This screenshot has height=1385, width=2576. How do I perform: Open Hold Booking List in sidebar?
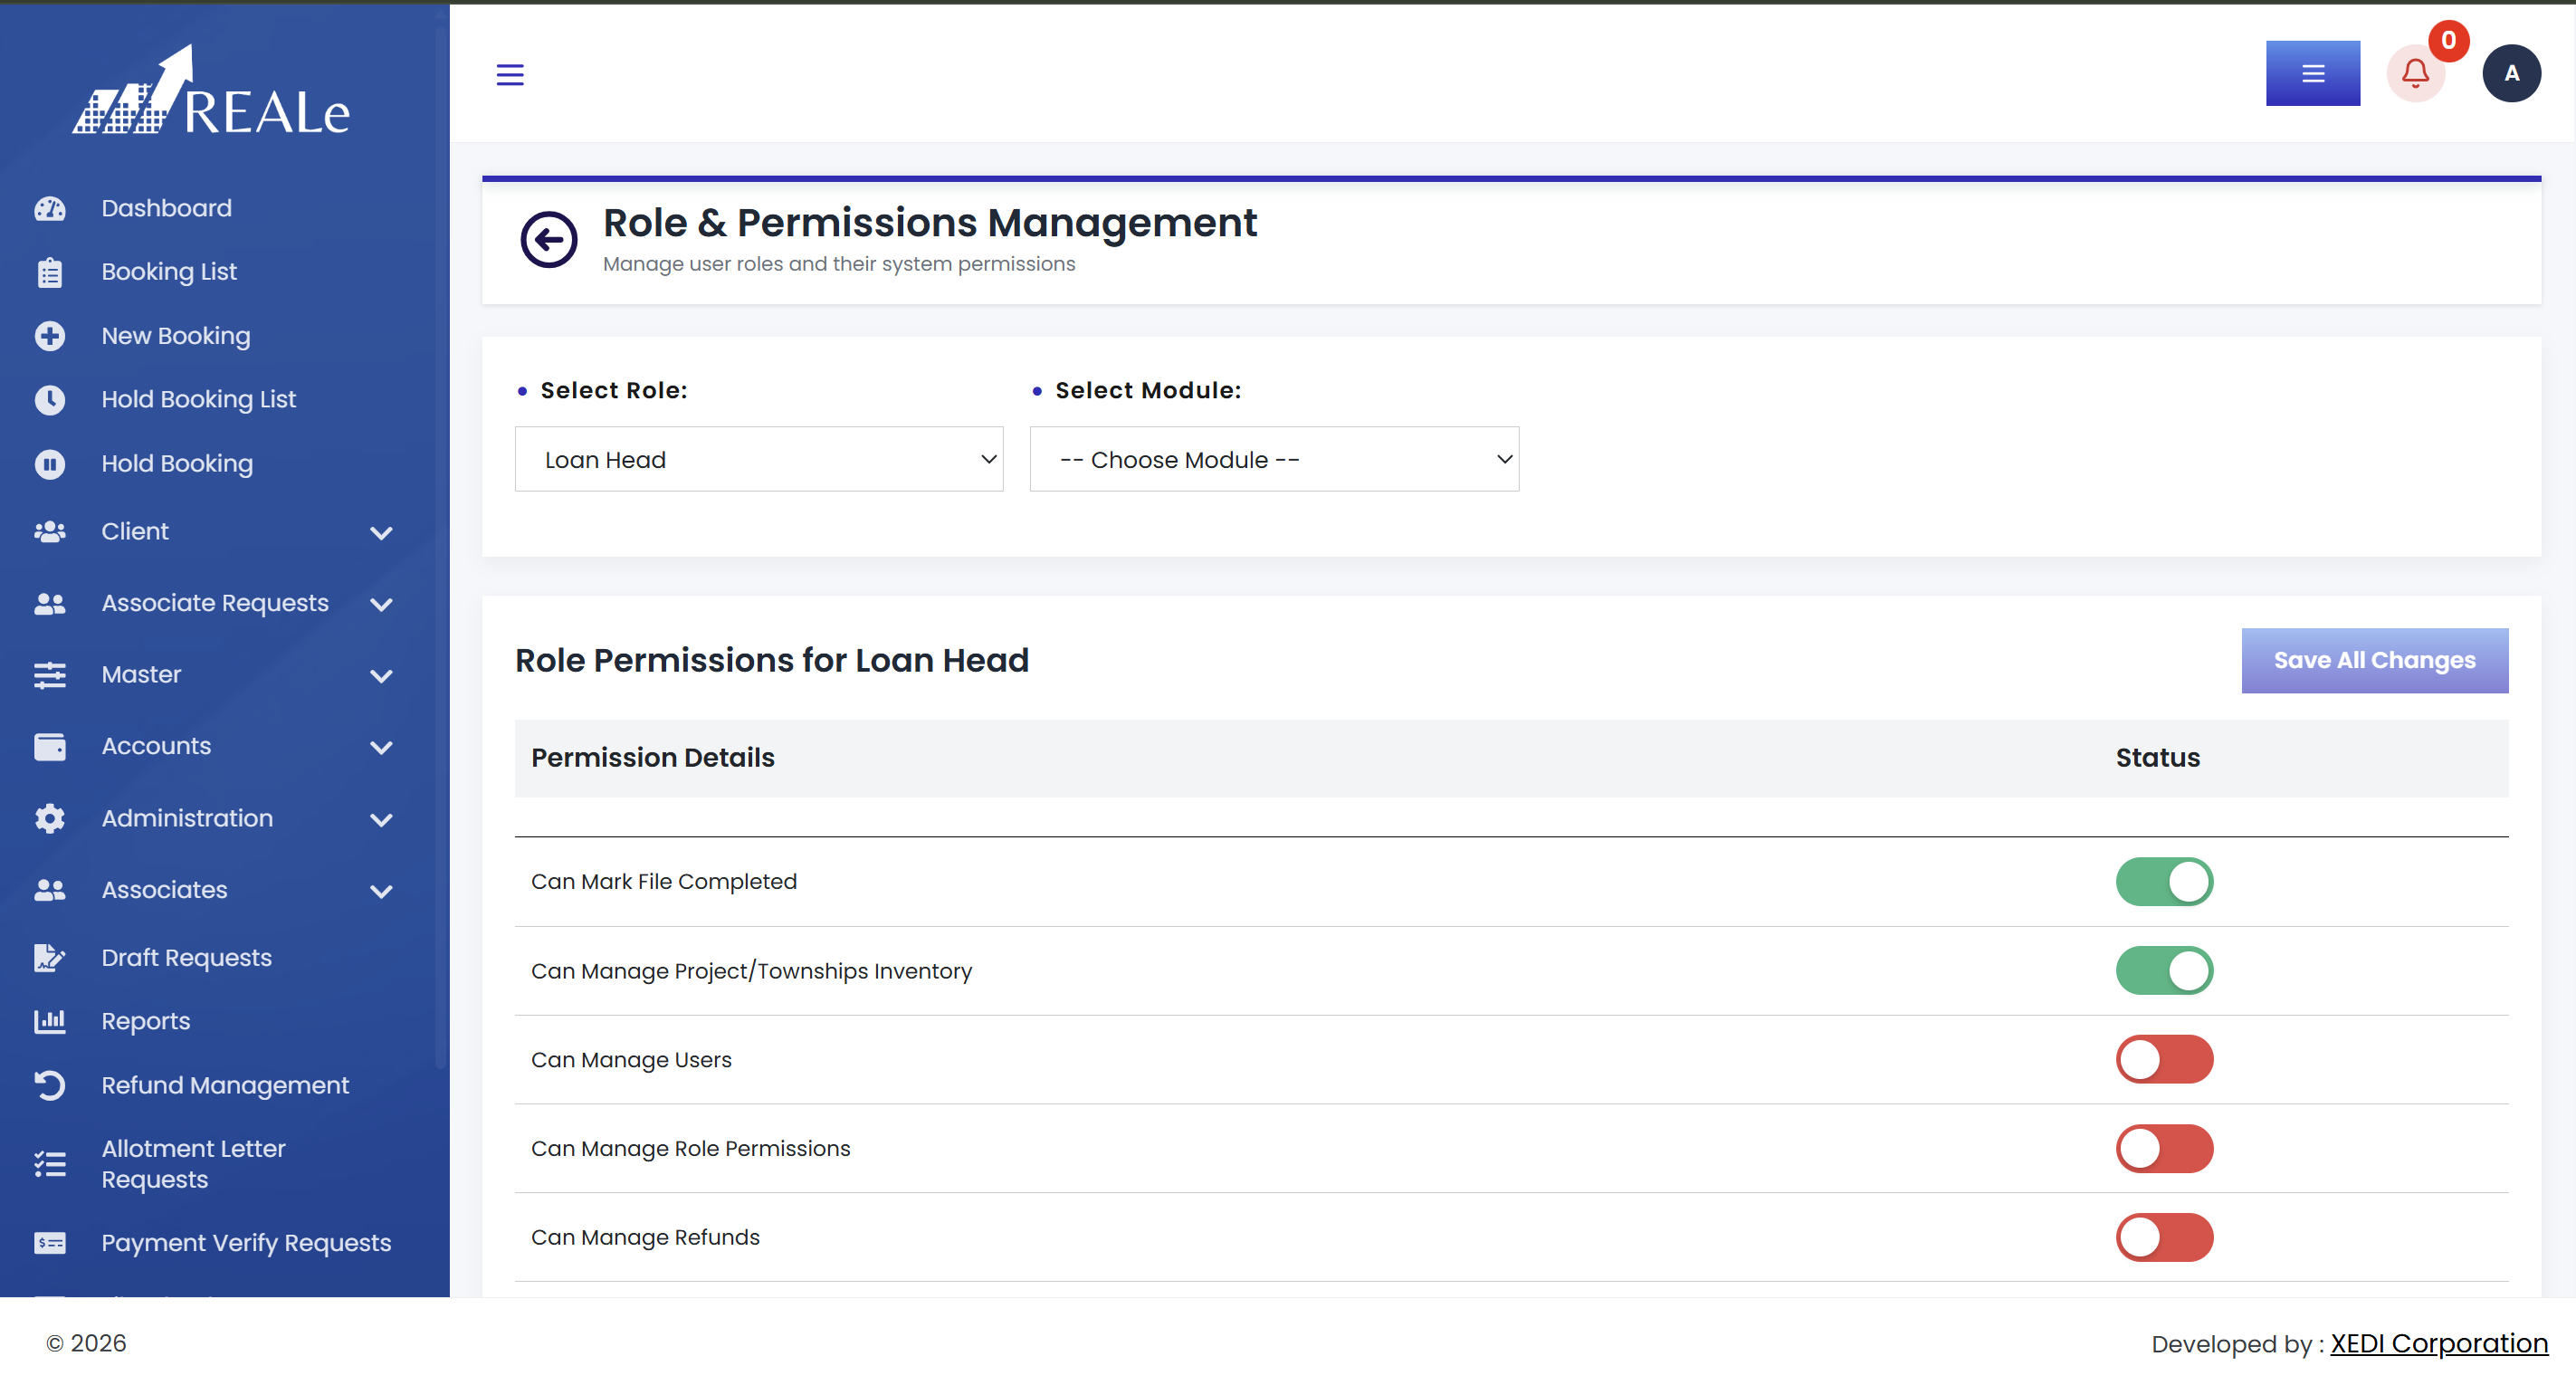pos(198,399)
